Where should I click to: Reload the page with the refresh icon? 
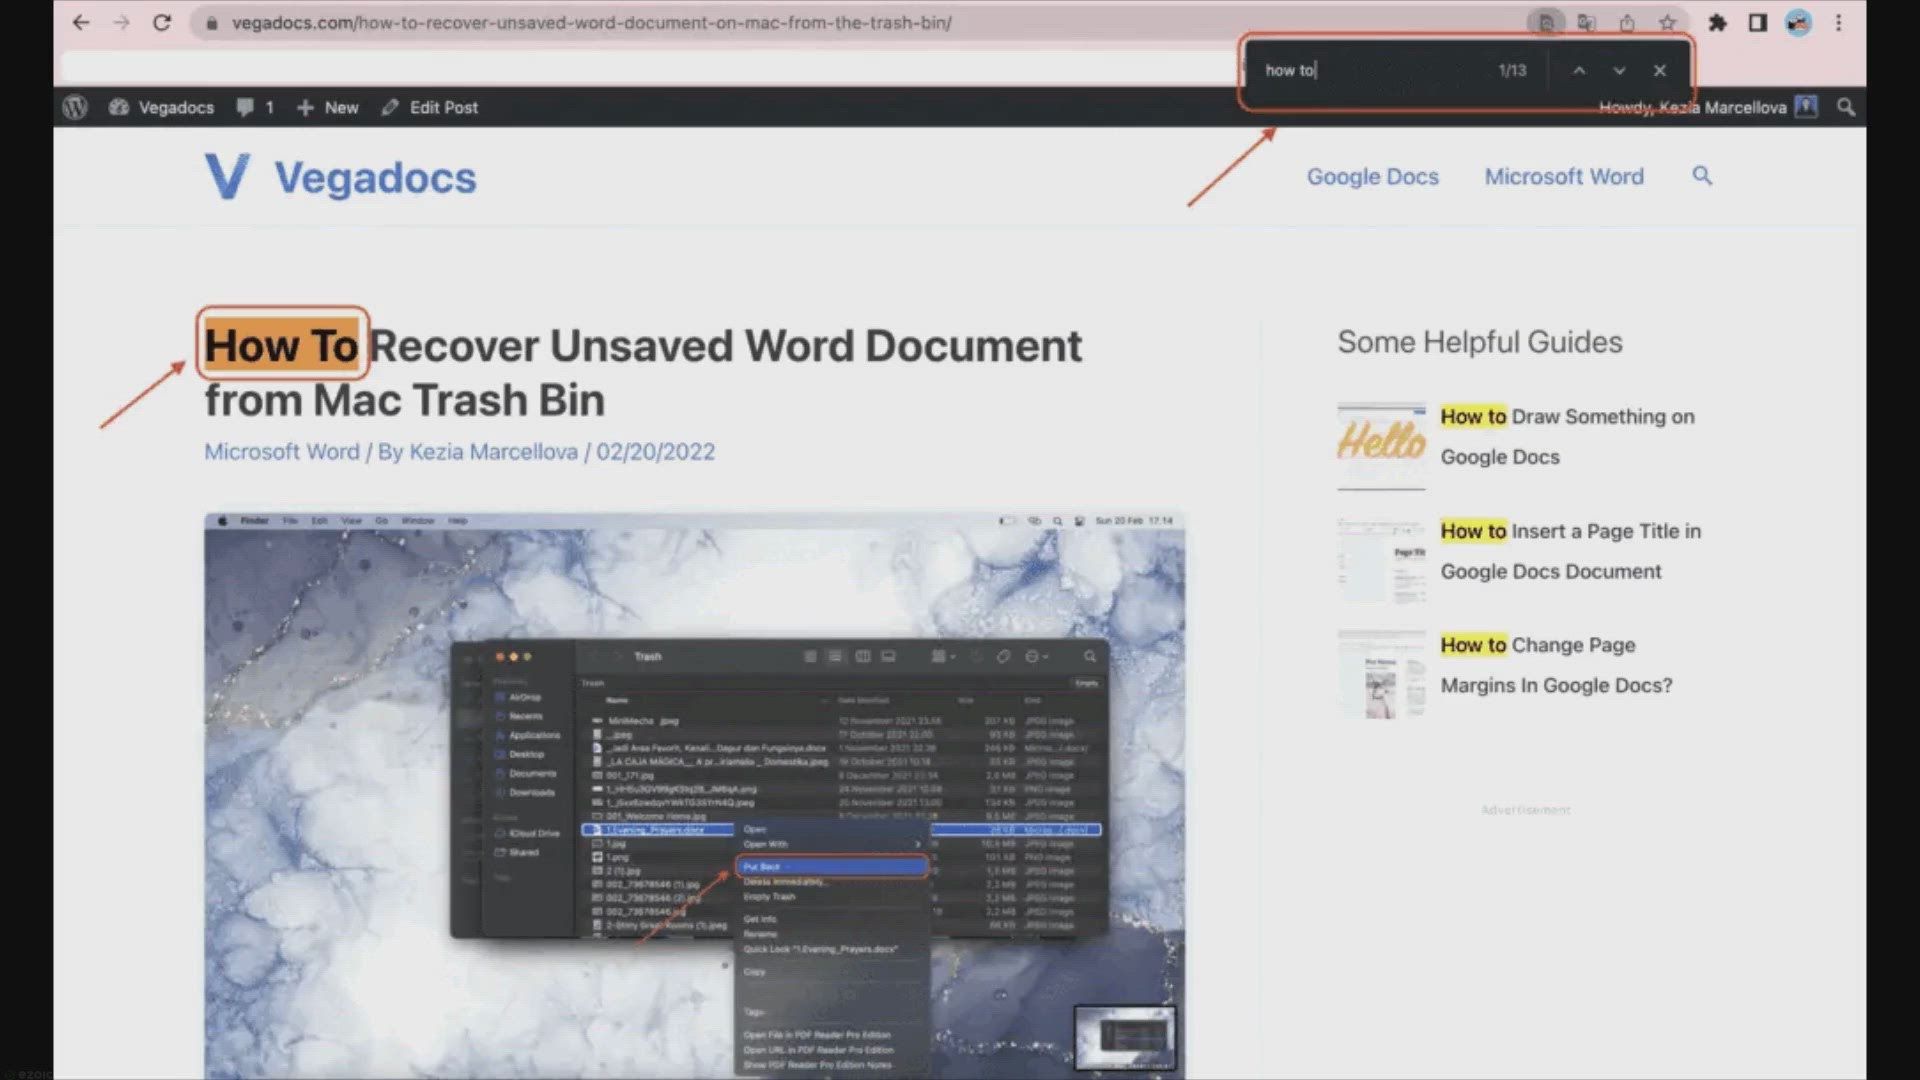(162, 22)
